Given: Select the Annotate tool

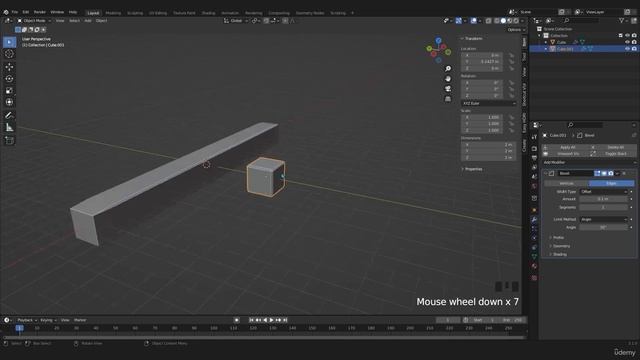Looking at the screenshot, I should point(9,116).
